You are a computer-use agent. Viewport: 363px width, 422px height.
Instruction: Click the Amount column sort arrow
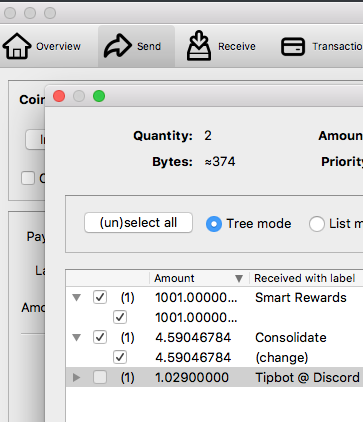tap(239, 279)
